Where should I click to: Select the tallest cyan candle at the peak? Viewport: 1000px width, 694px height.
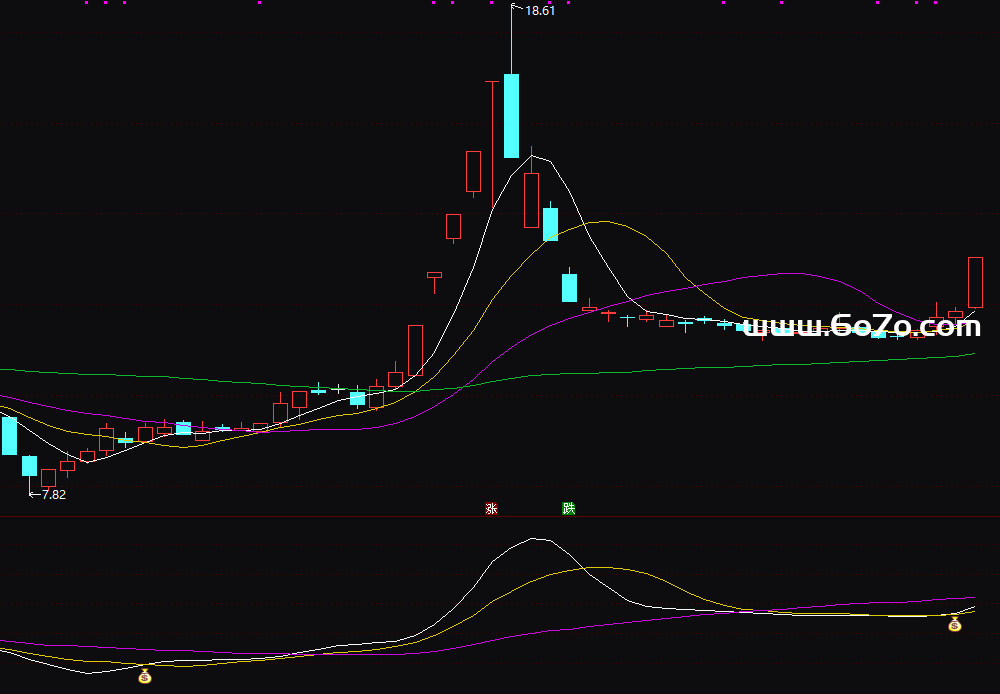[511, 115]
